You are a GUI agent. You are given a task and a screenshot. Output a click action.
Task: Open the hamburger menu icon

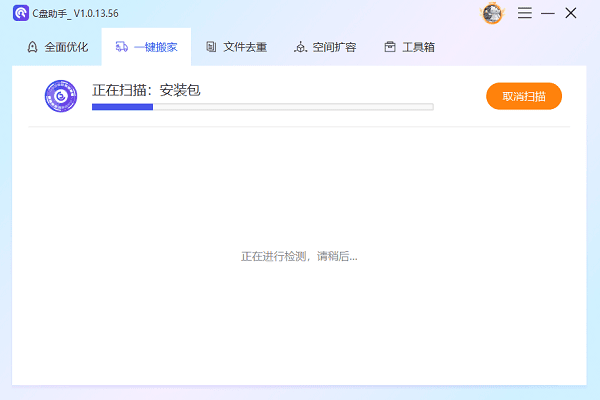coord(525,13)
